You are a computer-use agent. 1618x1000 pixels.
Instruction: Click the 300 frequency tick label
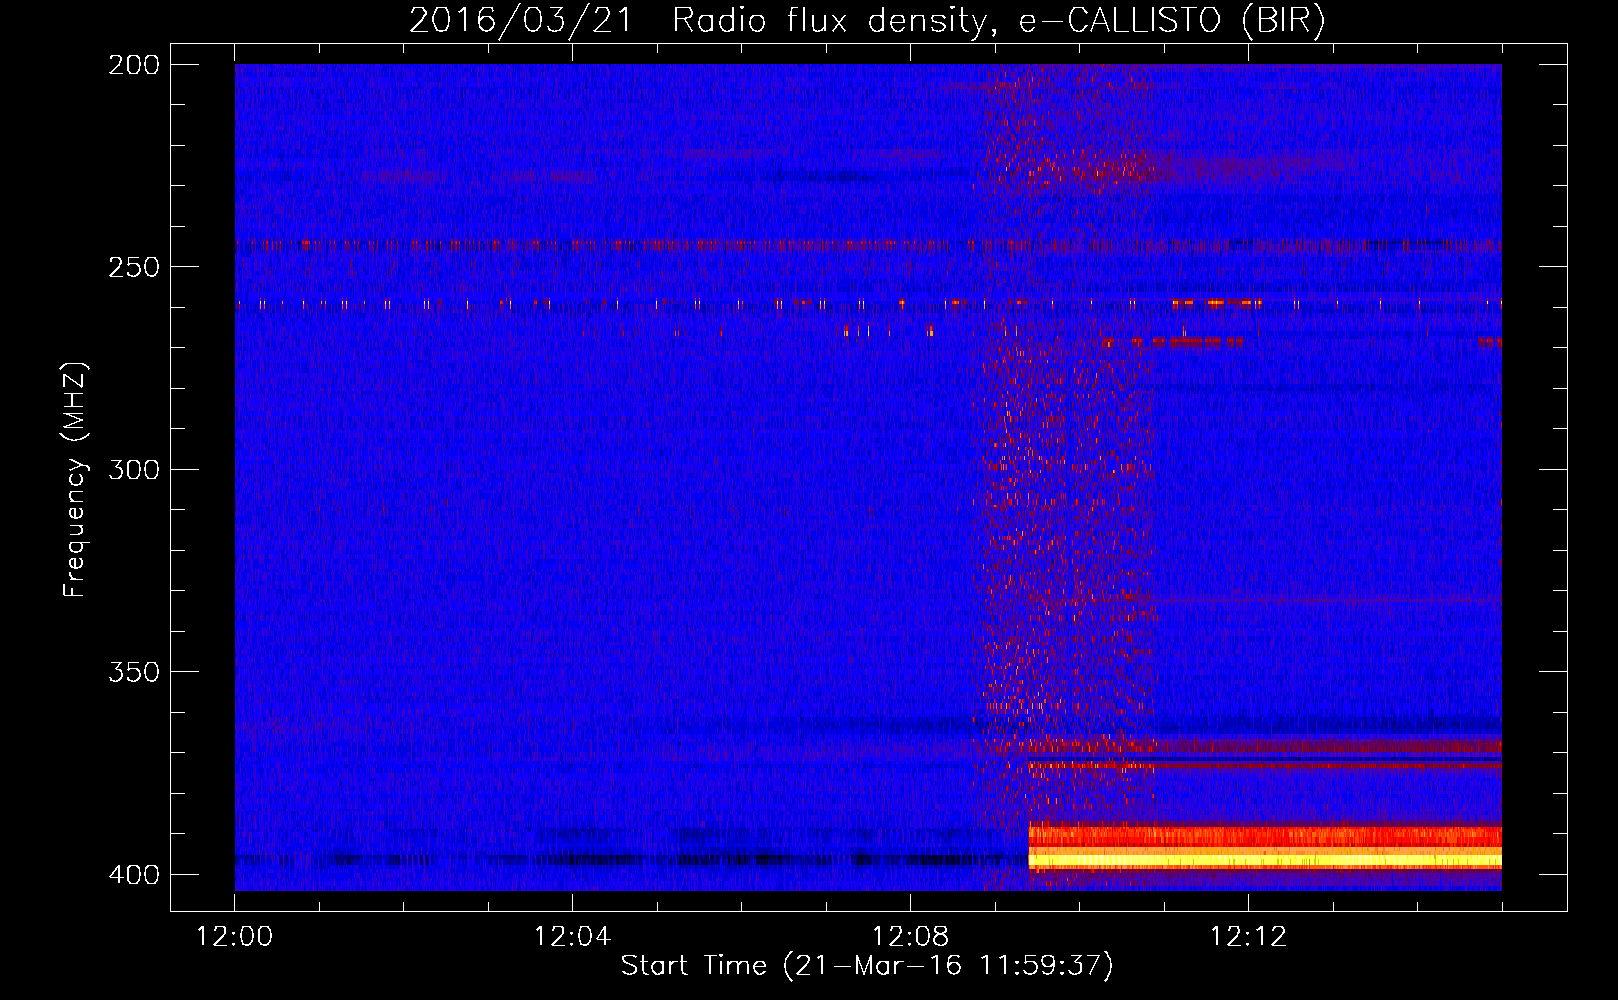134,470
